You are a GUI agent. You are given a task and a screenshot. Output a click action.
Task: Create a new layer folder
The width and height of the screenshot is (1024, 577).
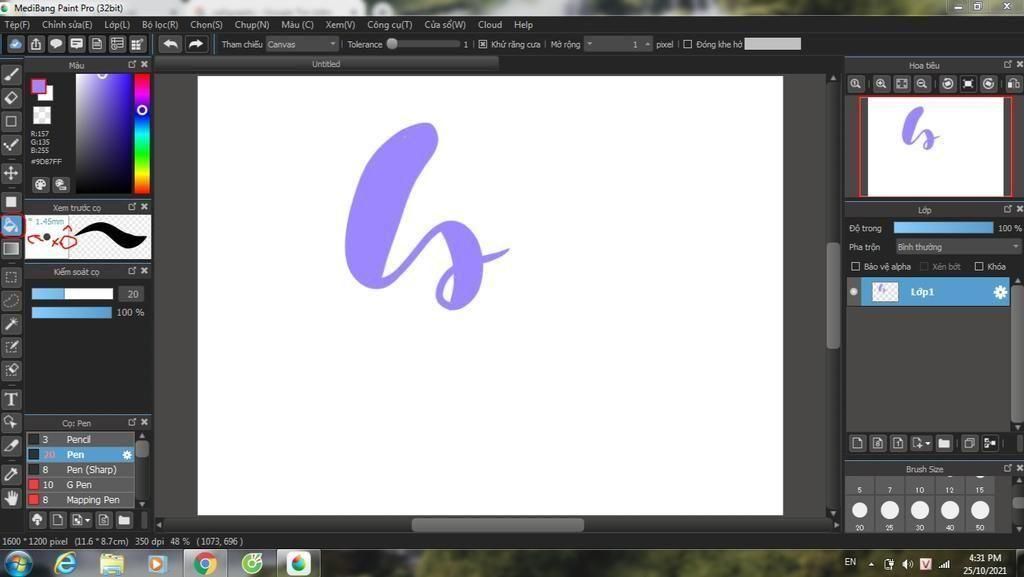944,443
